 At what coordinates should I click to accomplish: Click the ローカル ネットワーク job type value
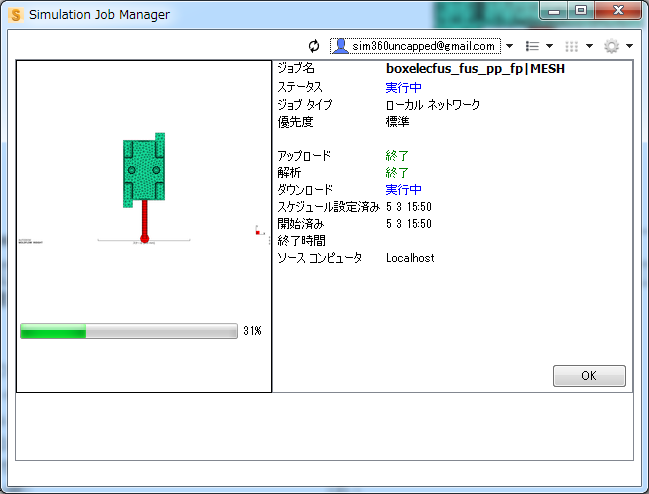(433, 105)
